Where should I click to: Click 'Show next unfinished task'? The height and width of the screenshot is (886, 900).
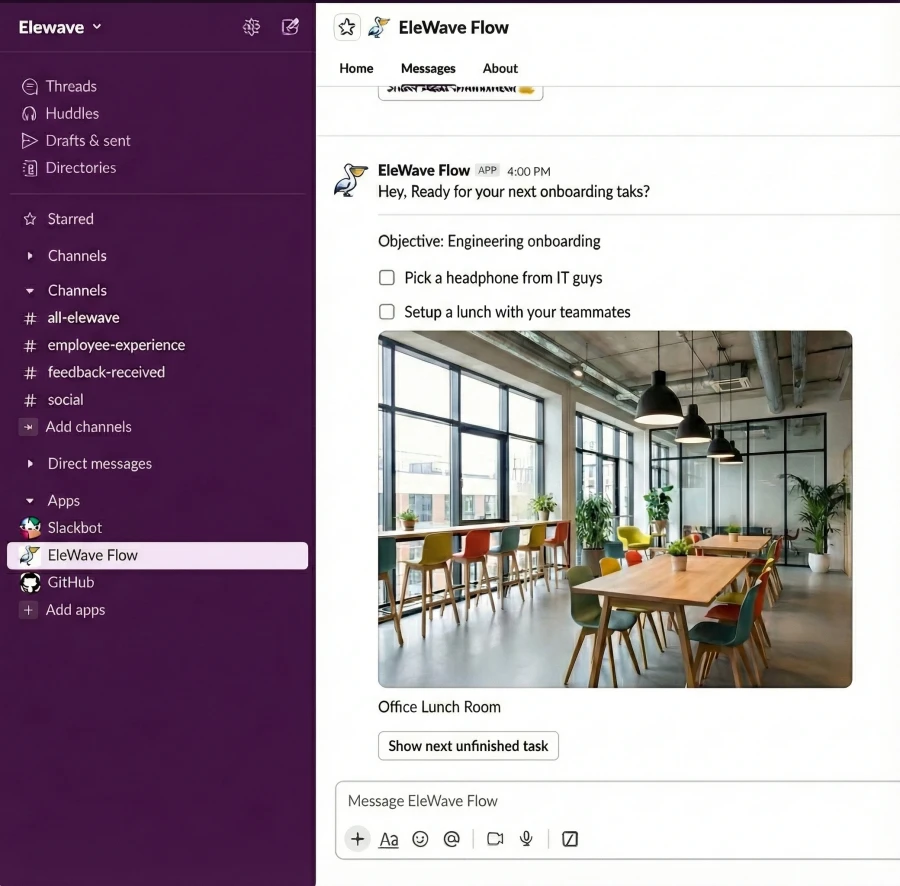coord(467,745)
